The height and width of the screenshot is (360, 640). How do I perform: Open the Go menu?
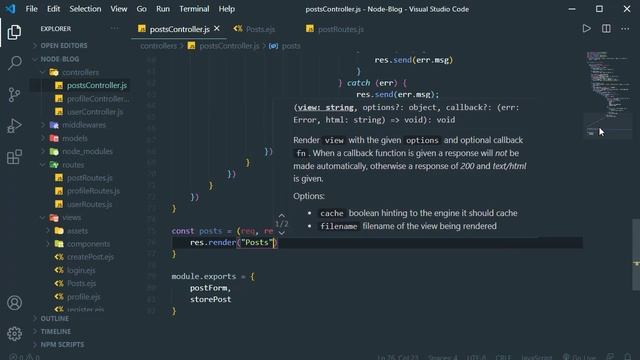click(x=142, y=9)
